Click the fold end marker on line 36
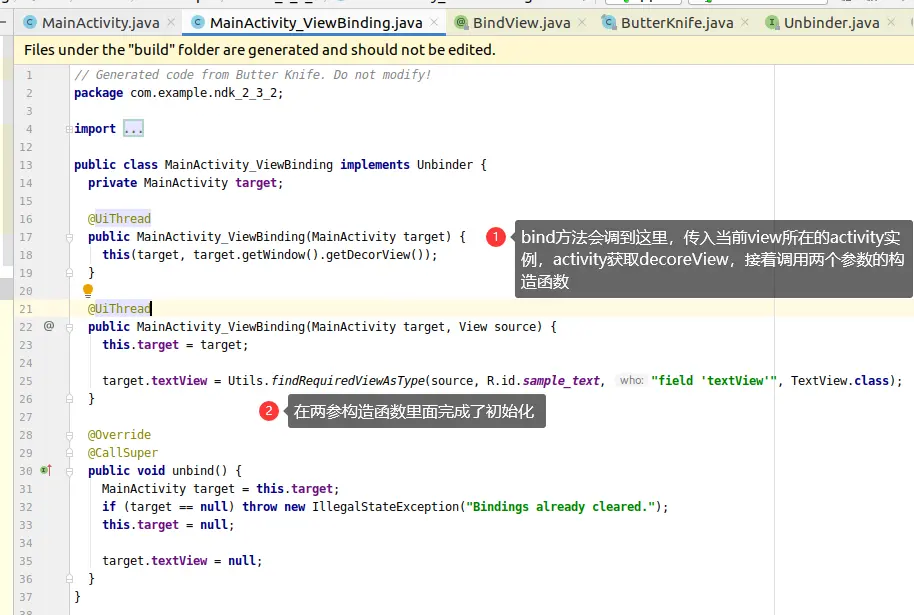Image resolution: width=914 pixels, height=615 pixels. [x=69, y=579]
